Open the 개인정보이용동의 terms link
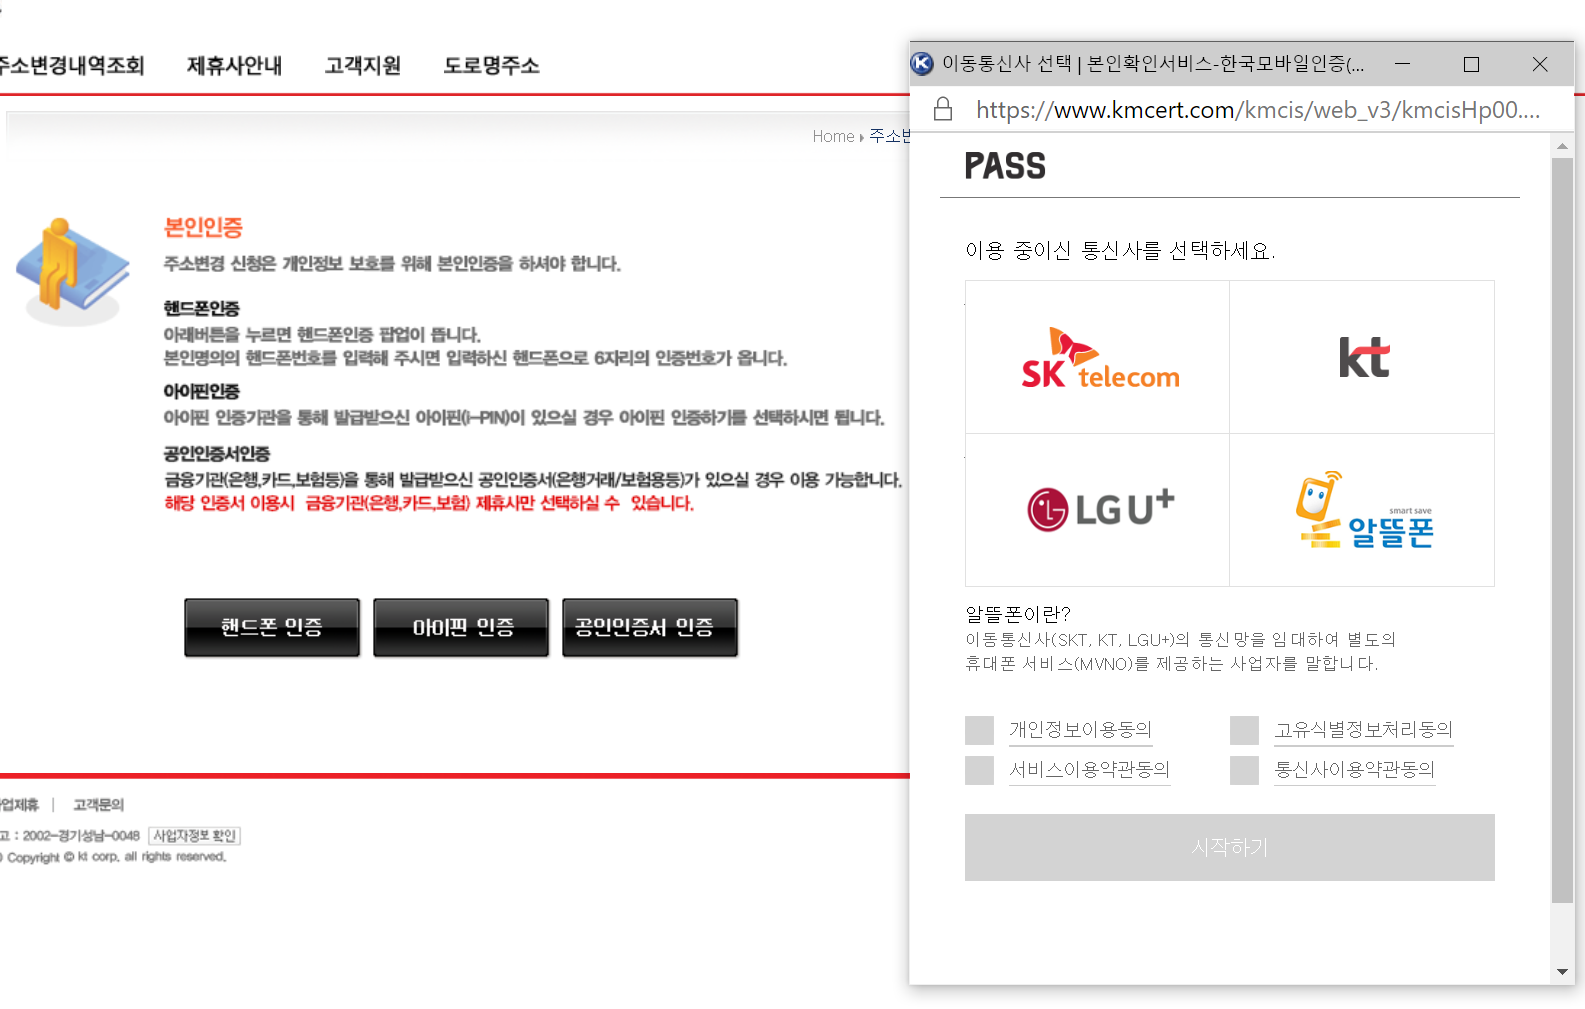Screen dimensions: 1585x1009 pos(1080,730)
